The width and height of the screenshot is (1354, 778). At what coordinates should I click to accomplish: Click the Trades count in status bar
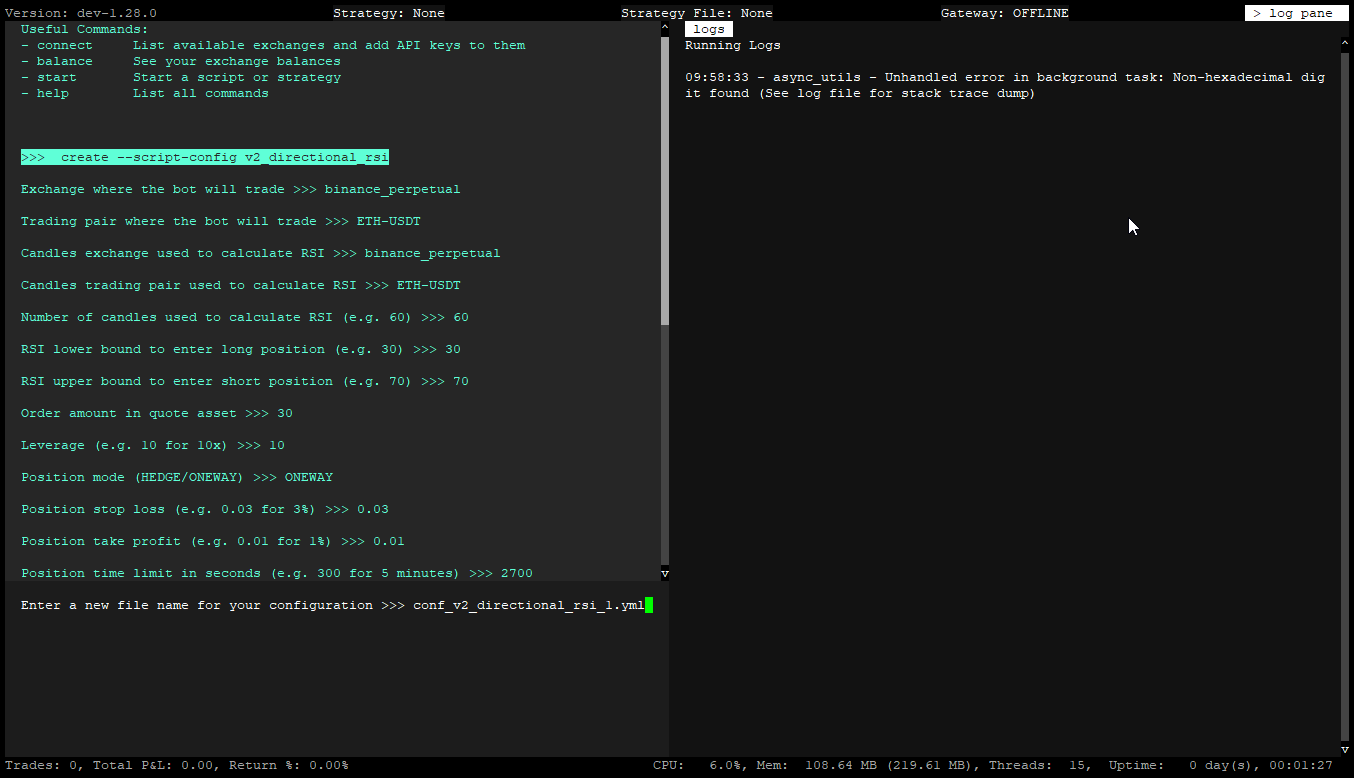coord(41,765)
